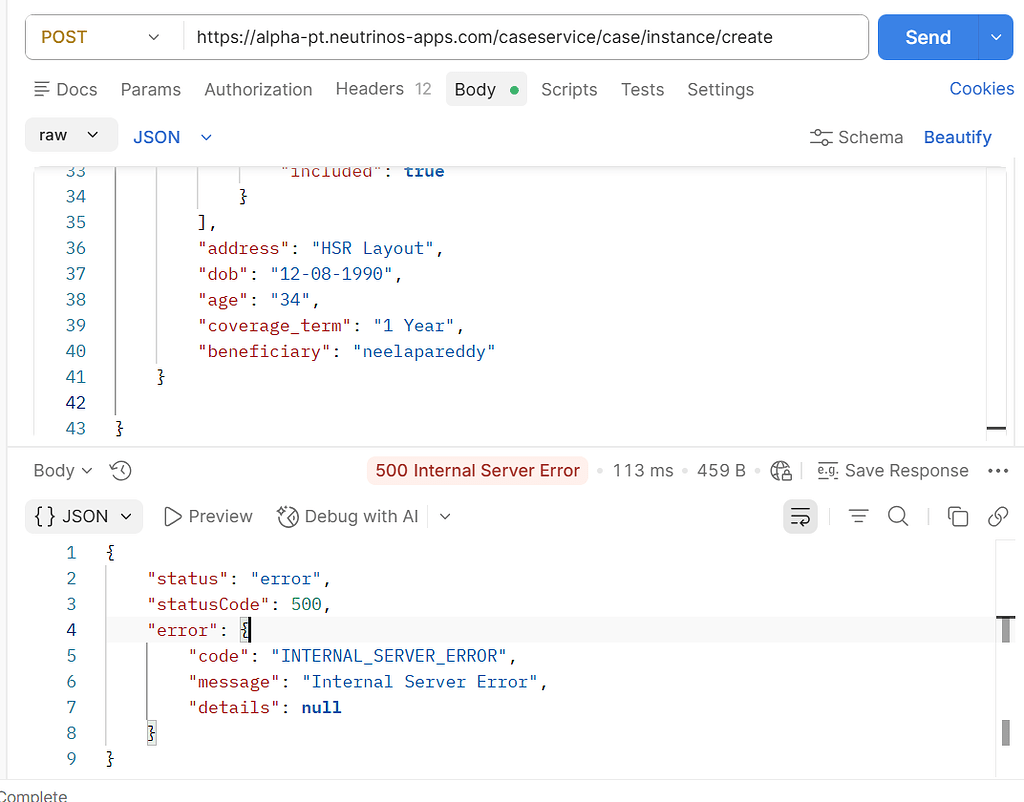
Task: Click the "12-08-1990" dob value
Action: tap(332, 274)
